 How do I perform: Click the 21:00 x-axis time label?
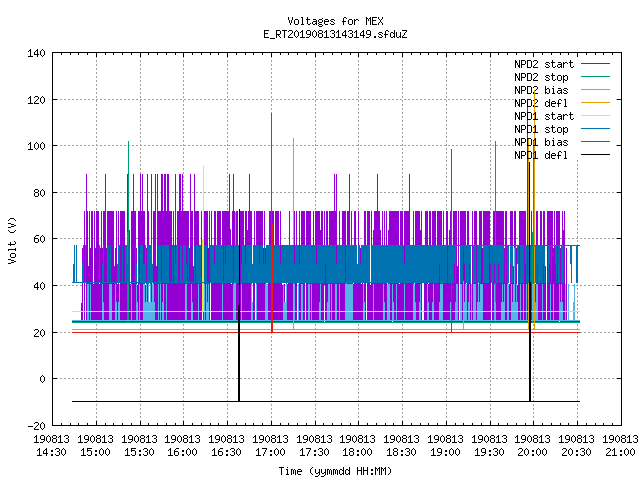pos(620,453)
